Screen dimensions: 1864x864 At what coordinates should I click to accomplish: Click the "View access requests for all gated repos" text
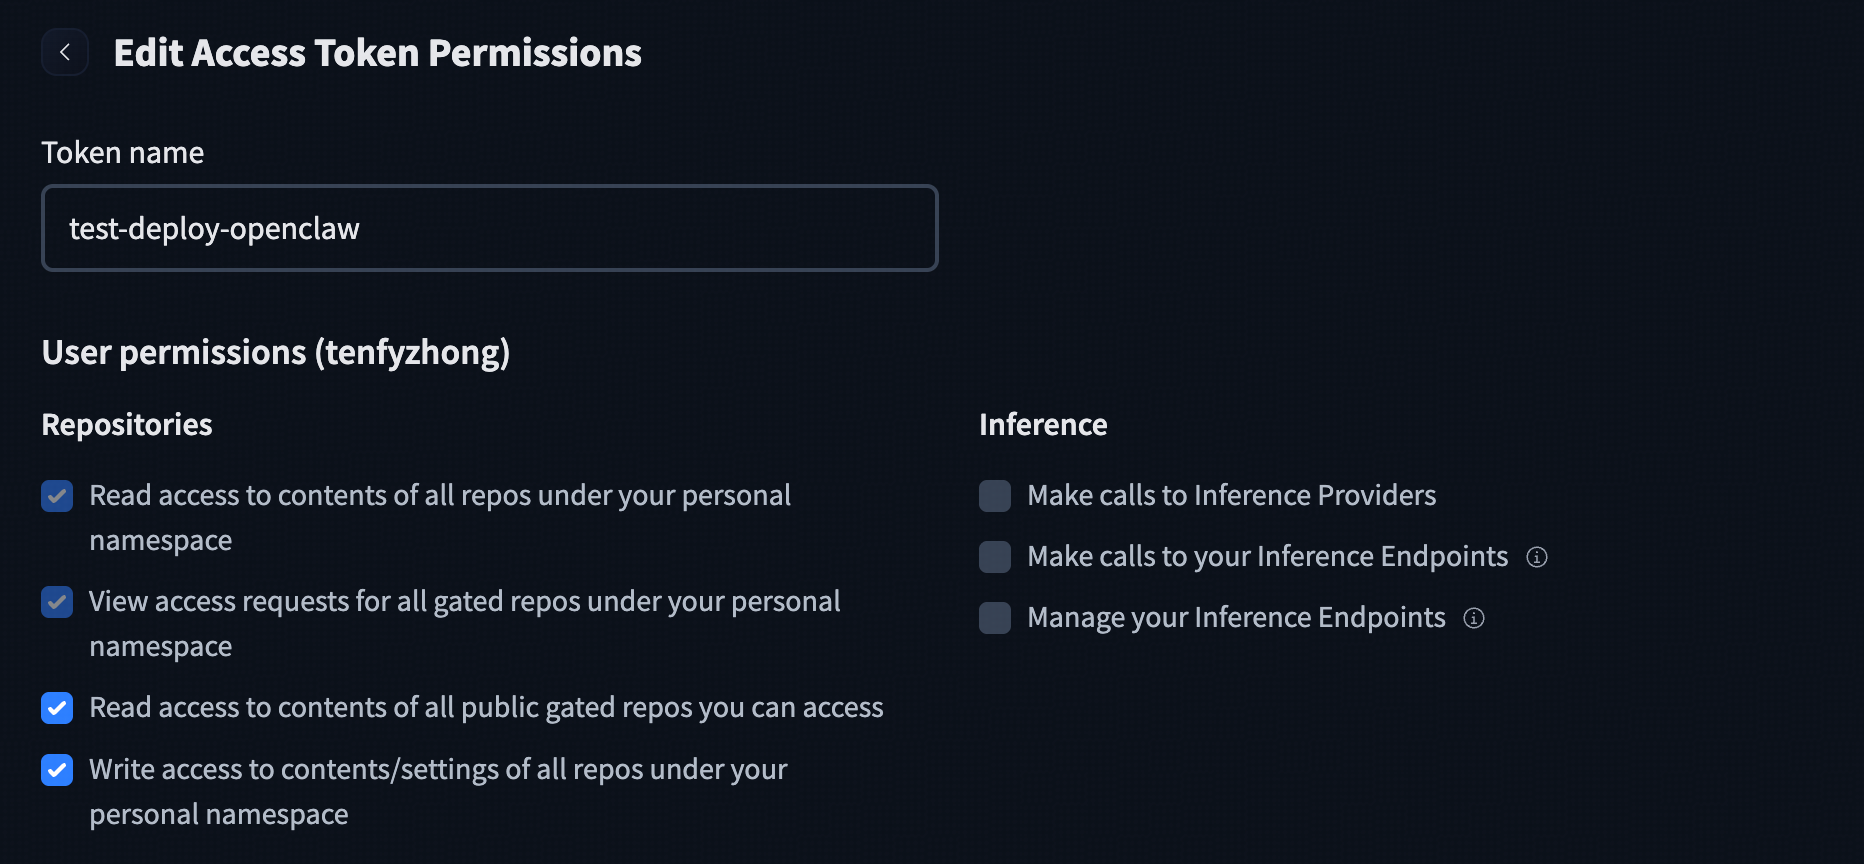pos(464,602)
